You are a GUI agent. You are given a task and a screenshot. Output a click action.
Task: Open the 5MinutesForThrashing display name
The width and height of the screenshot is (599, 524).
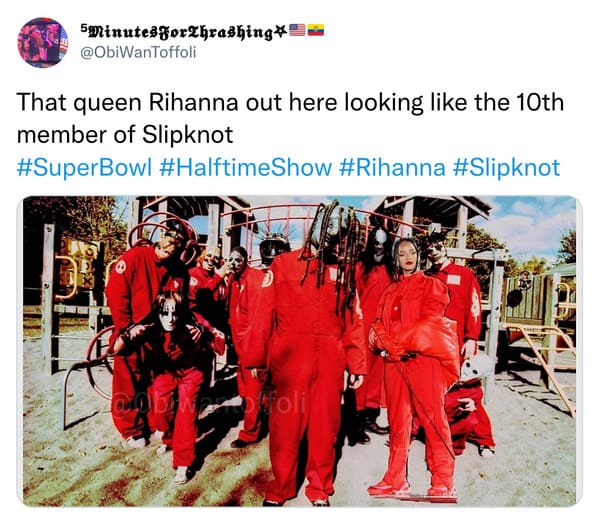click(177, 32)
